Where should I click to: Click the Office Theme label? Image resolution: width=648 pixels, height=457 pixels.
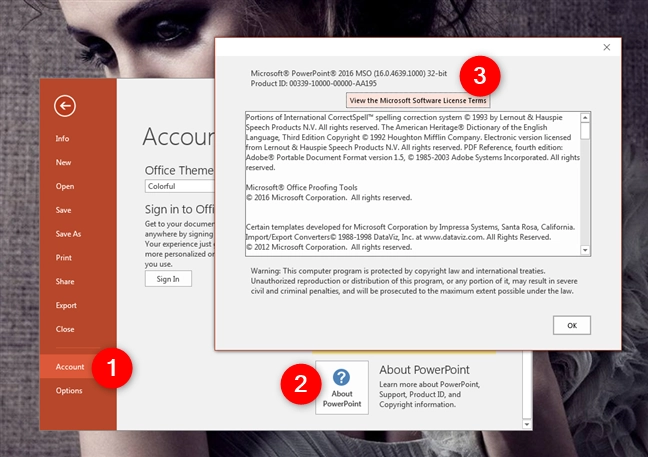[x=179, y=170]
